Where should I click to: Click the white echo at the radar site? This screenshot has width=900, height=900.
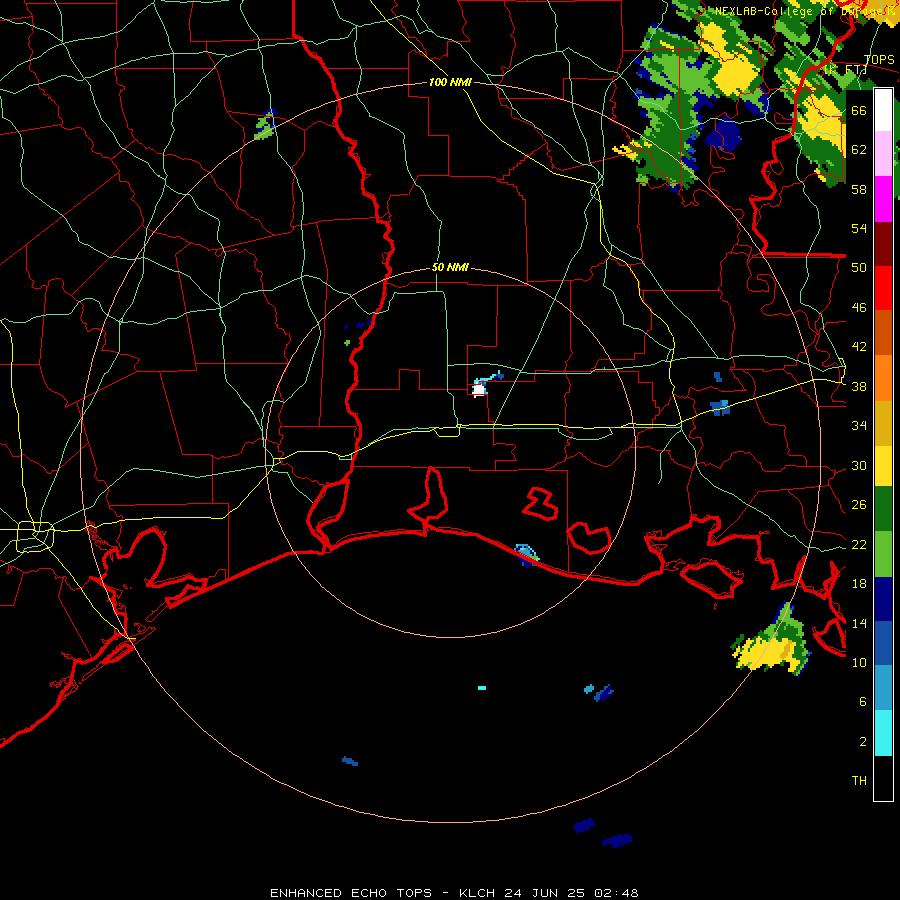pos(479,390)
